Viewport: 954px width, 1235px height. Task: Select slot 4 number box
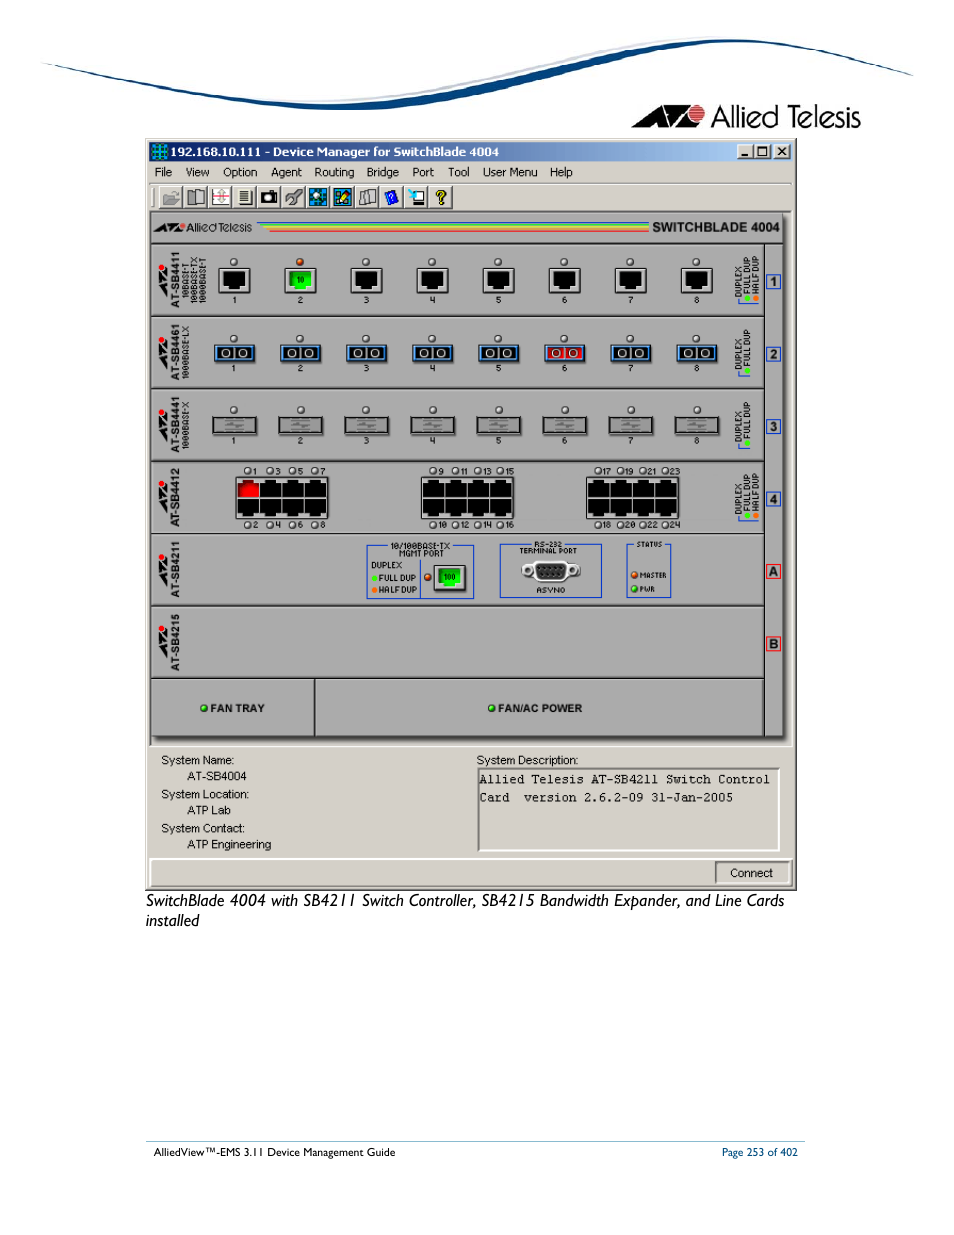[x=773, y=499]
